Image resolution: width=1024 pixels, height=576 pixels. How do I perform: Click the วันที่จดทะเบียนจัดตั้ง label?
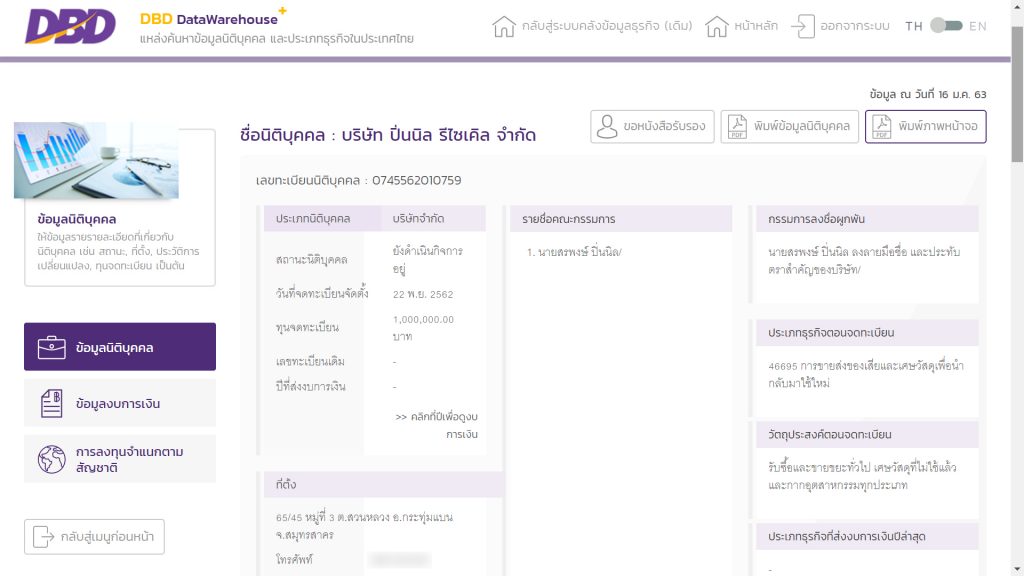tap(322, 294)
